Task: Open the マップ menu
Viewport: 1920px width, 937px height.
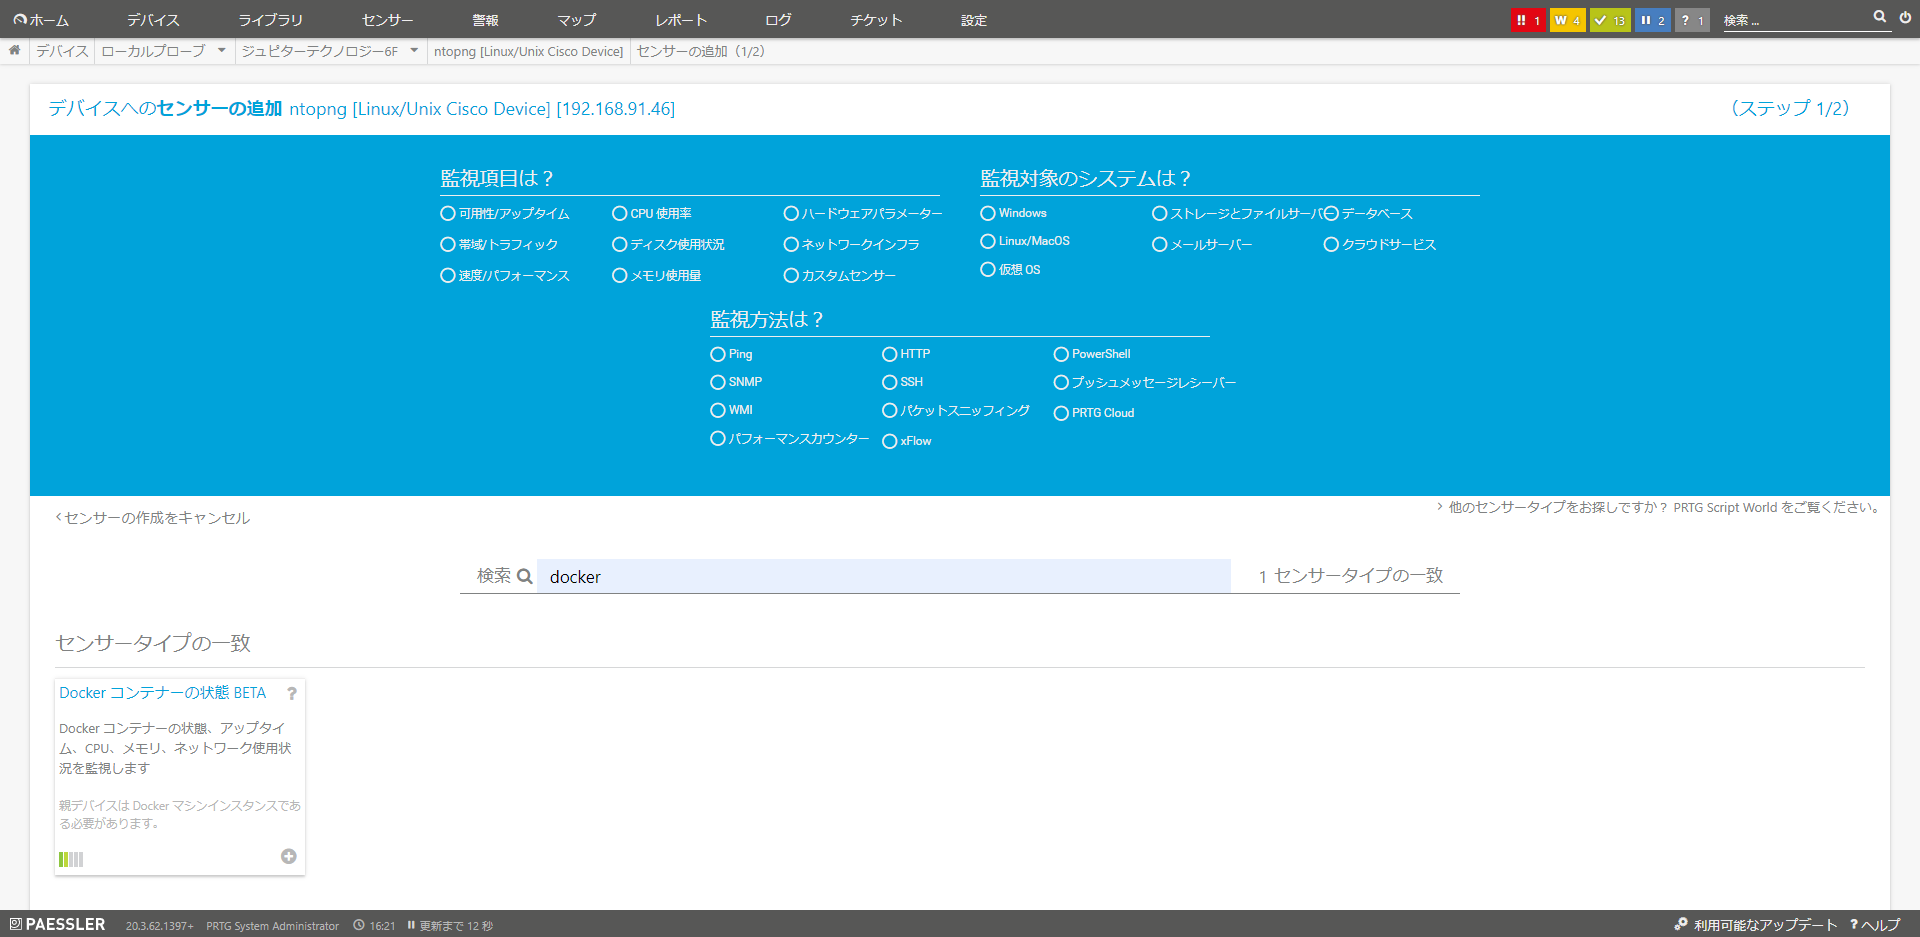Action: (577, 20)
